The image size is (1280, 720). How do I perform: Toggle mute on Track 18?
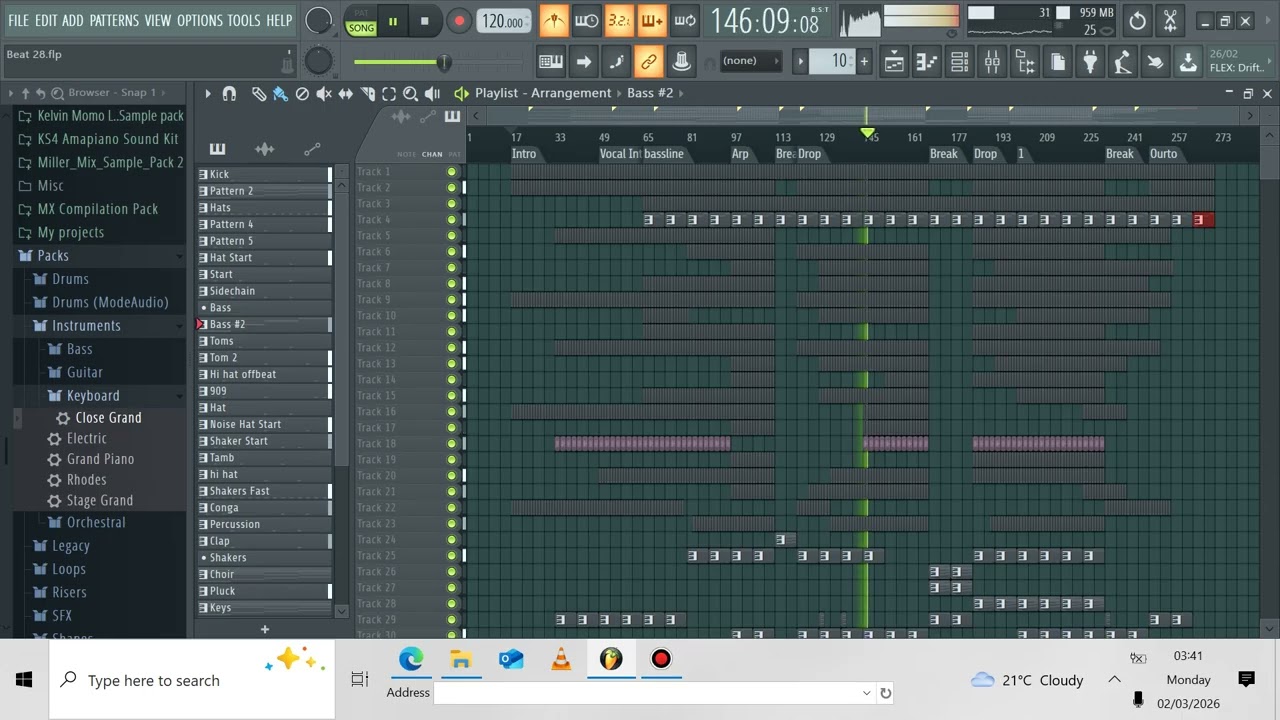pyautogui.click(x=451, y=444)
